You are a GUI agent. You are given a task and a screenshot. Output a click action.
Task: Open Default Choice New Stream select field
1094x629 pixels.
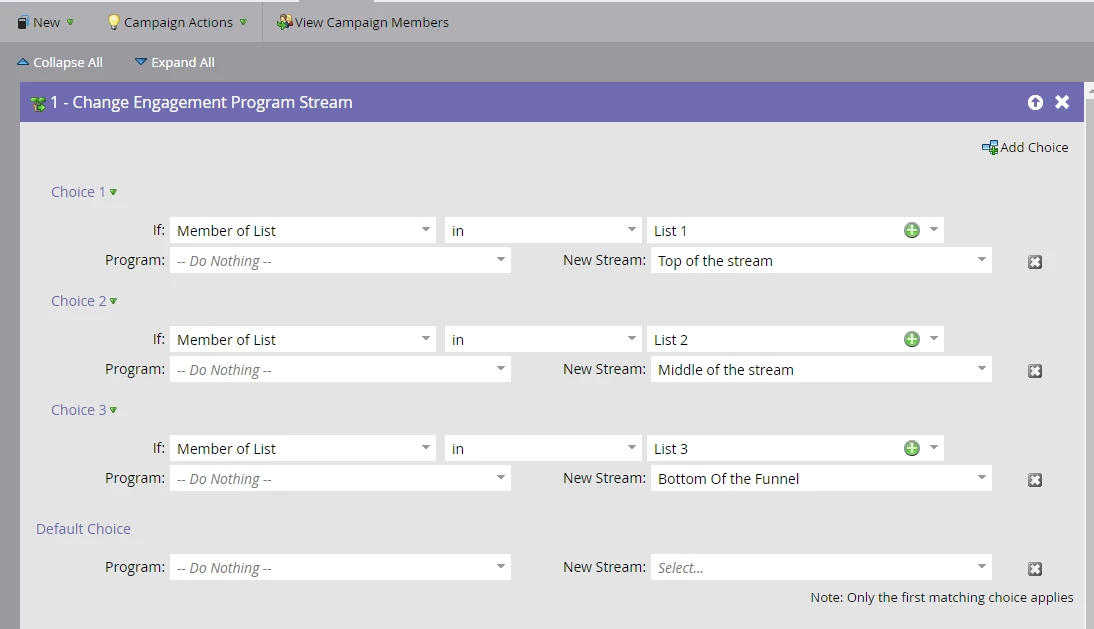[821, 567]
